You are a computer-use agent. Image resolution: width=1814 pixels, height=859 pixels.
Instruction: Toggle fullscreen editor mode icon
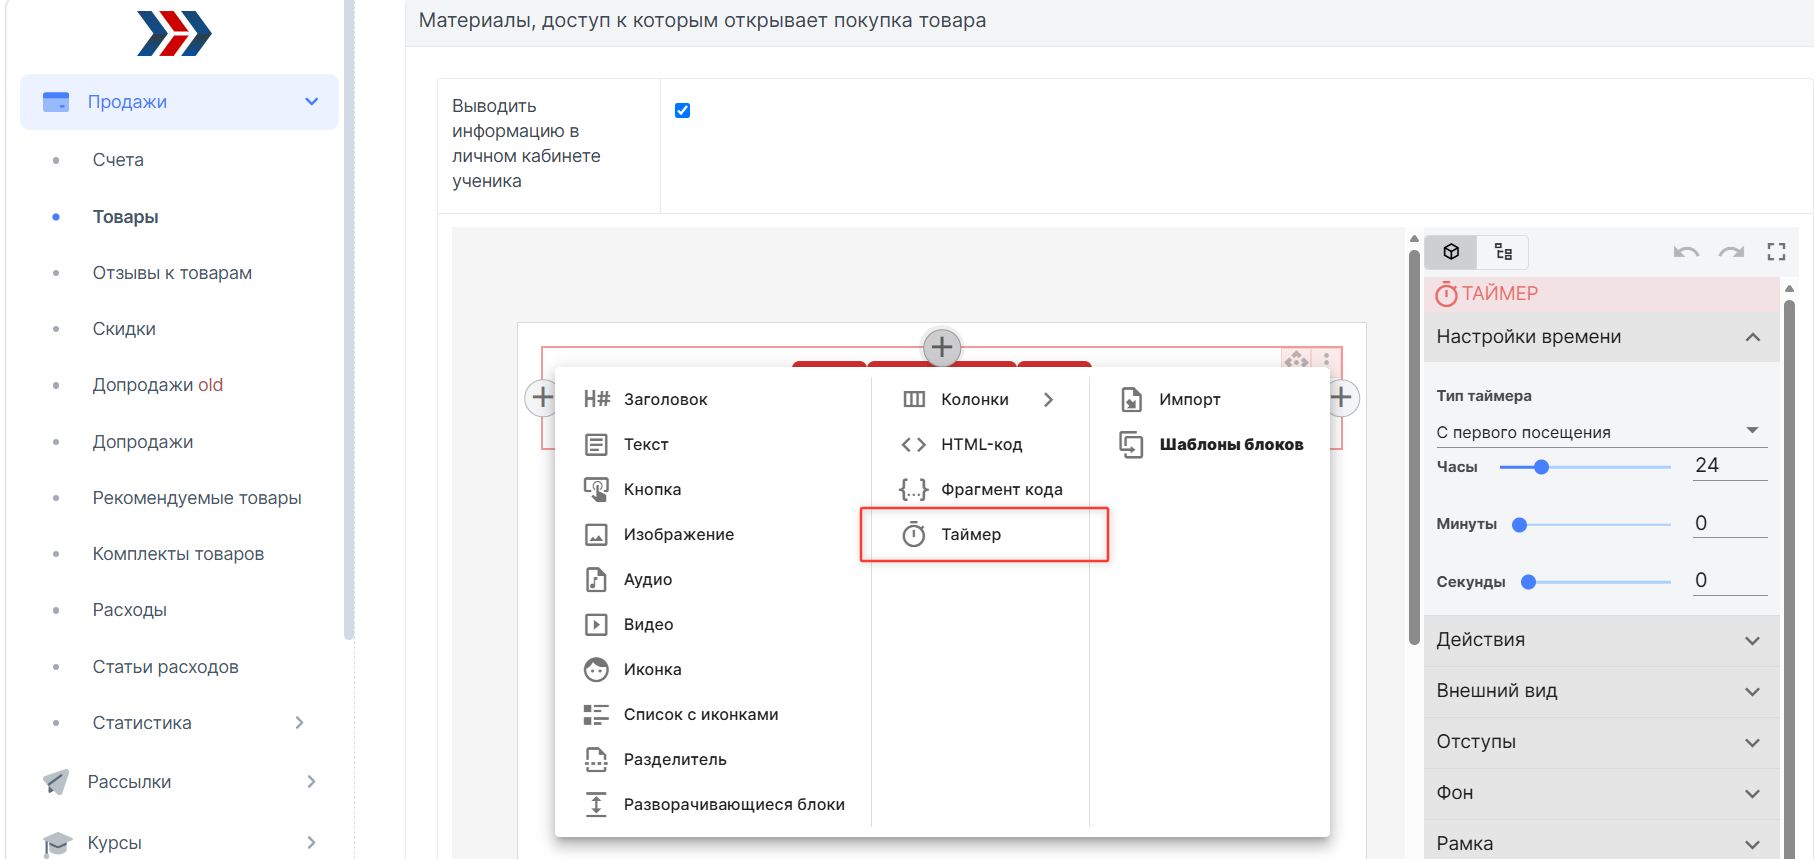click(1776, 252)
